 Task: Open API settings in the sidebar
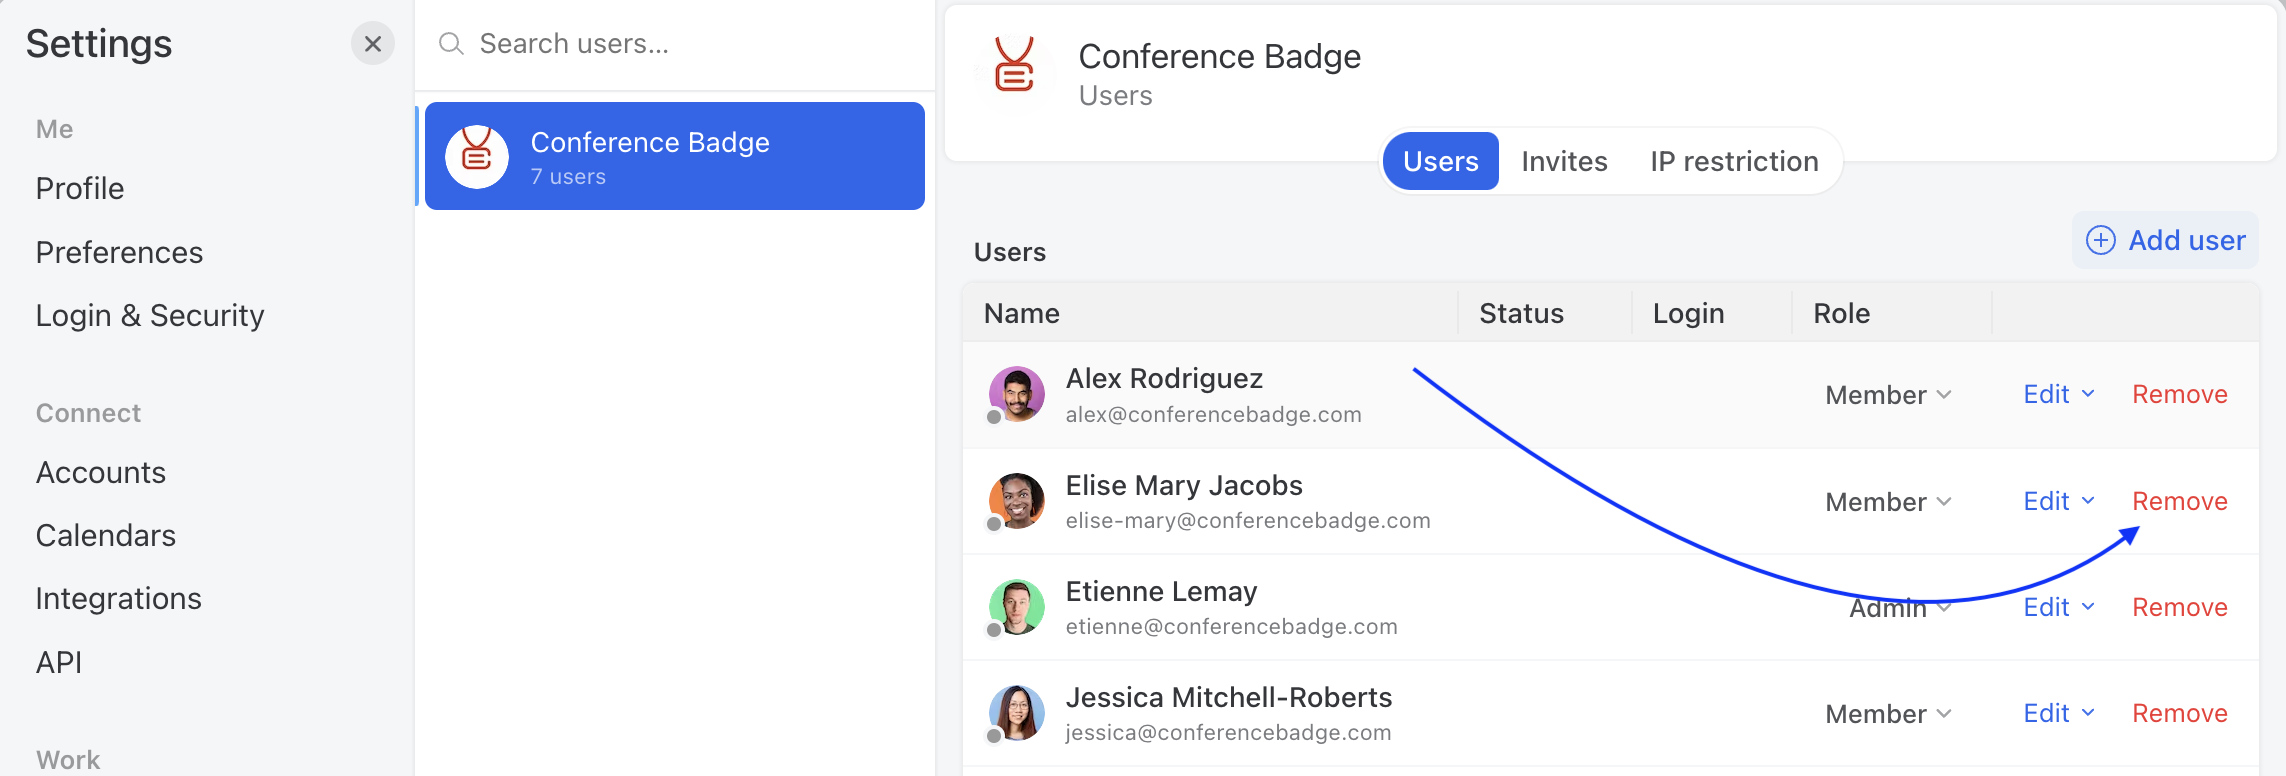point(59,662)
